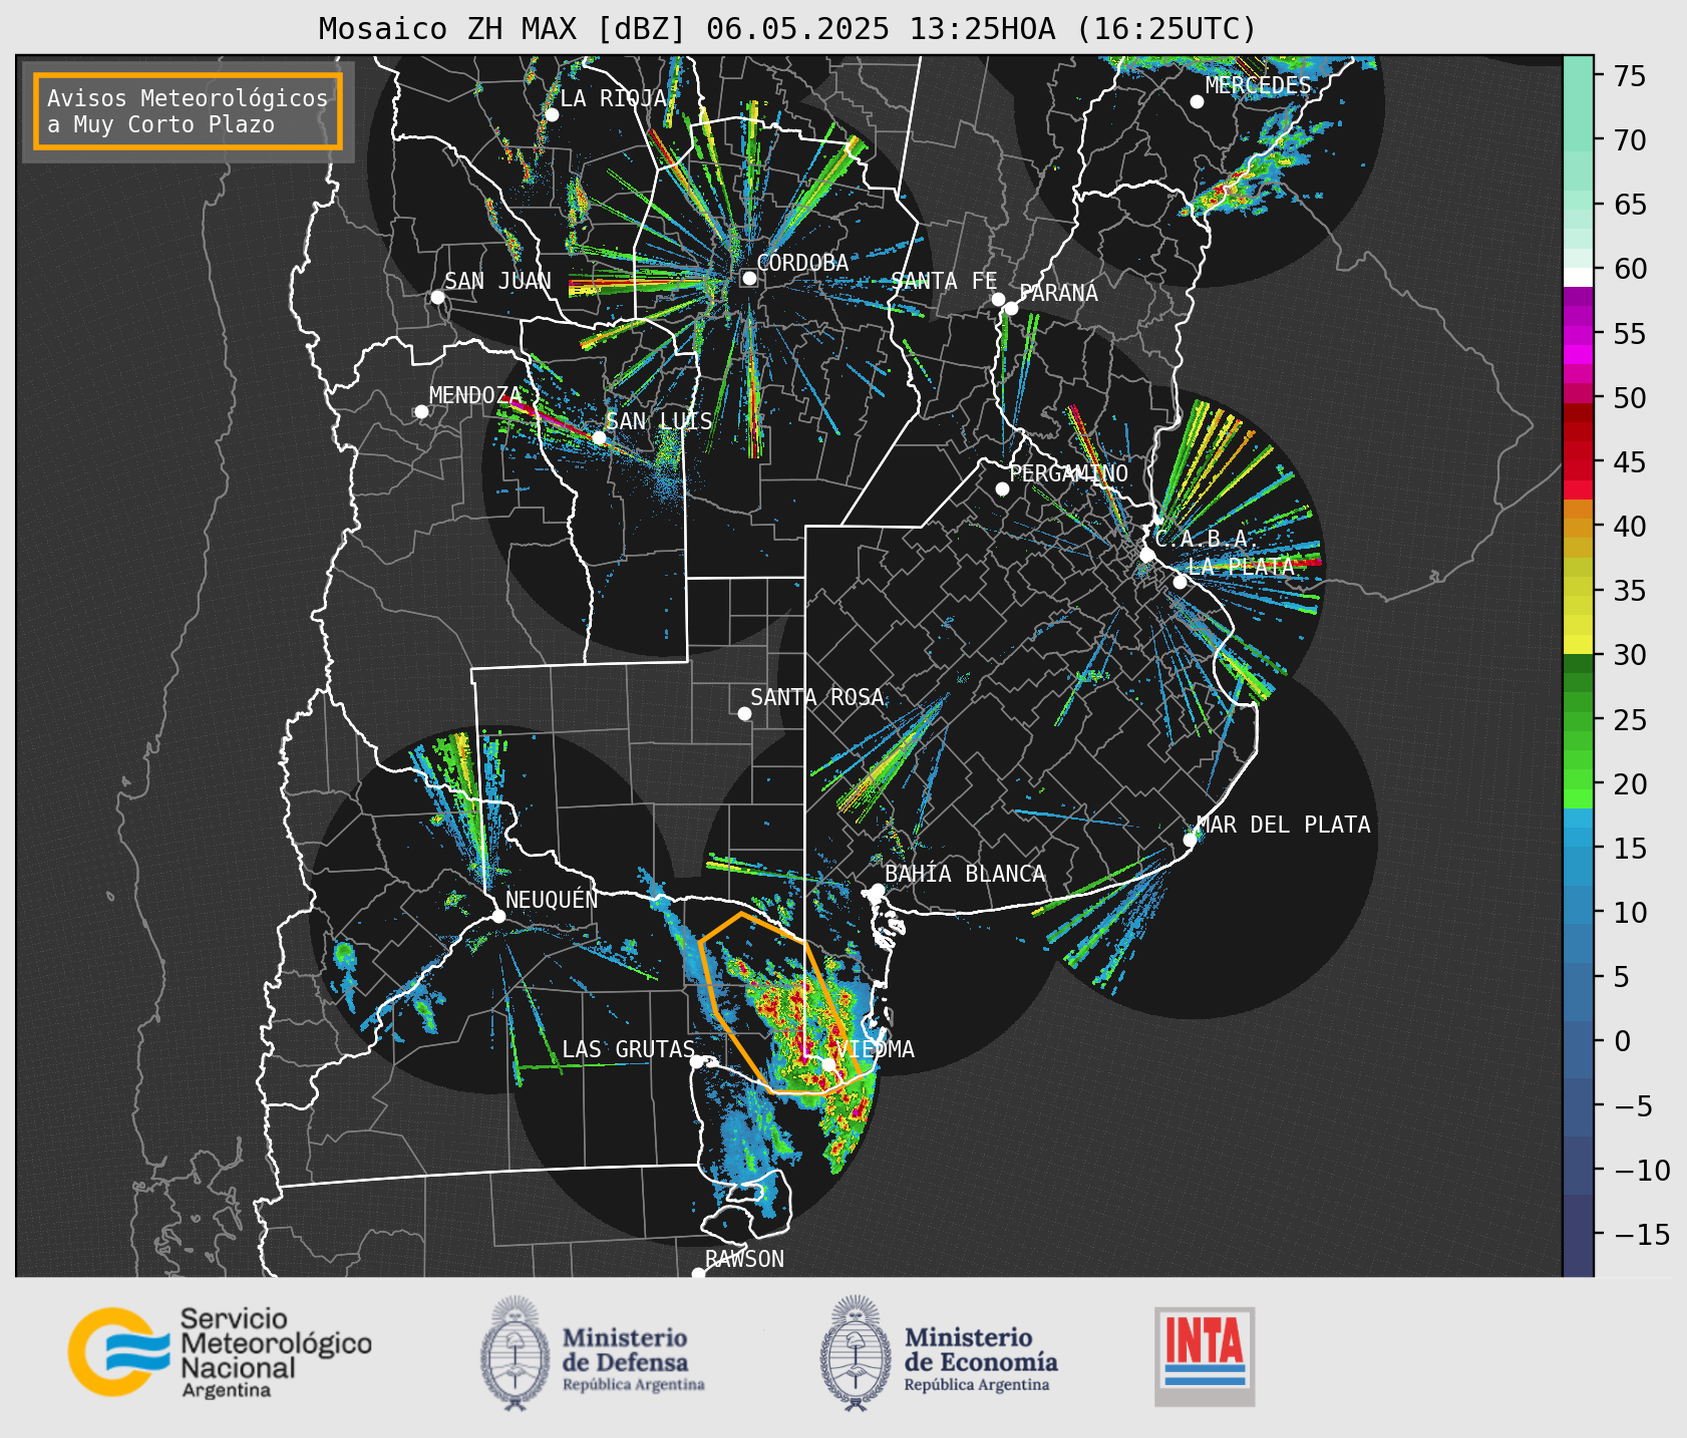Click the NEUQUÉN city marker dot
This screenshot has width=1687, height=1438.
pos(498,916)
